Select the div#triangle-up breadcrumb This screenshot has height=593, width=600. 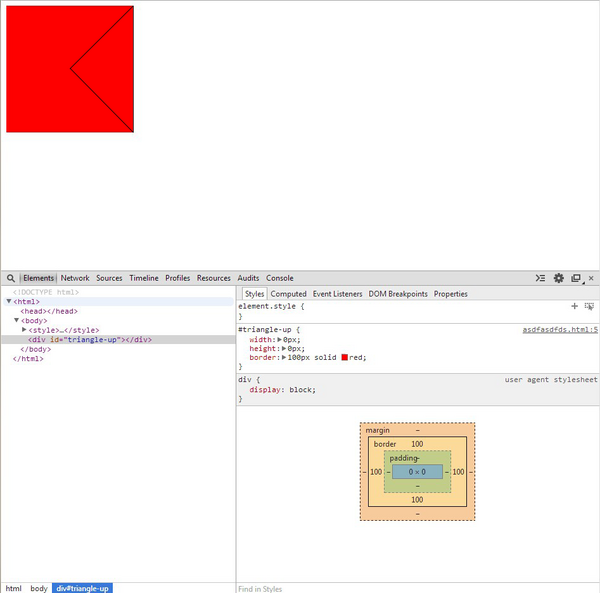[83, 588]
